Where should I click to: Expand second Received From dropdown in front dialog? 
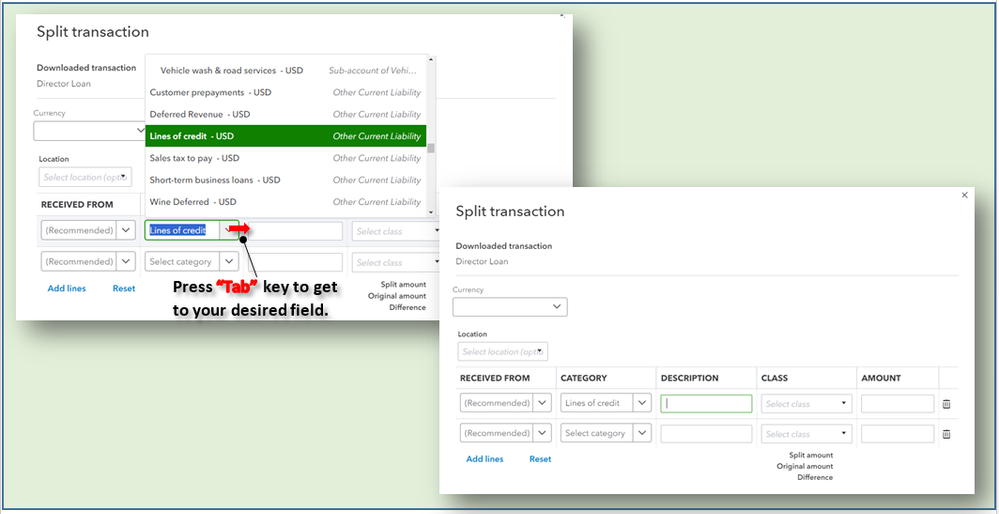543,433
